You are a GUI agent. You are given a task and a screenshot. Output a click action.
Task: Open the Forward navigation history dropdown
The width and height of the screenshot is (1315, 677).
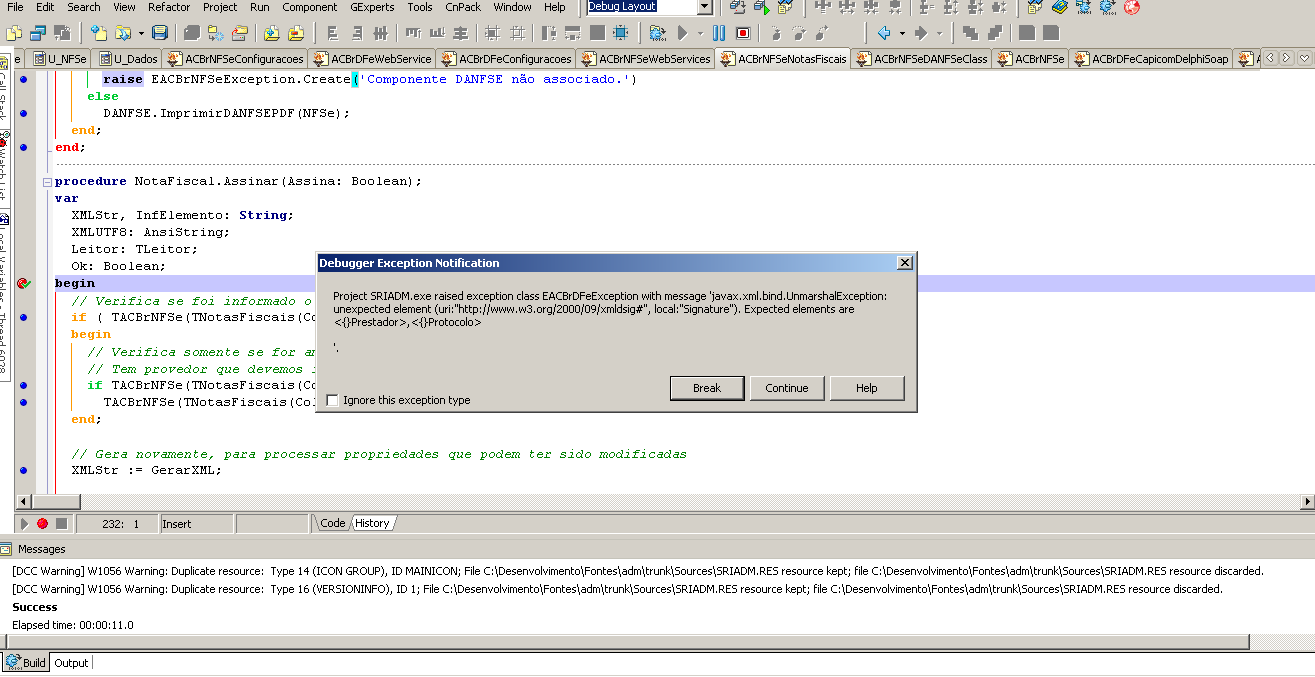(x=939, y=33)
